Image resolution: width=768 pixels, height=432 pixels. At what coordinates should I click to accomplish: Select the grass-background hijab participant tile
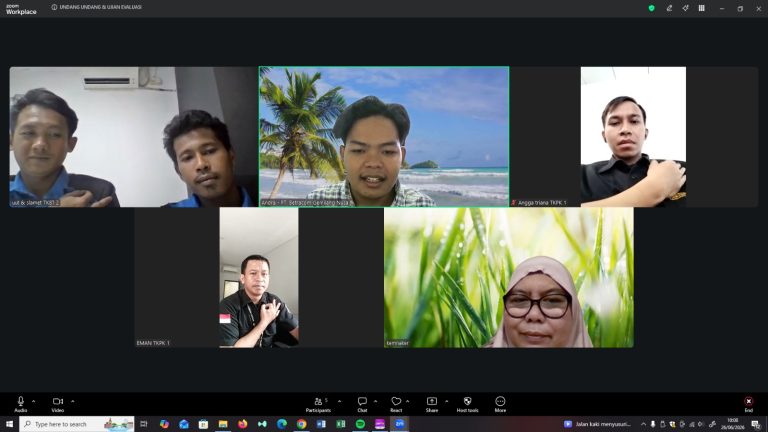click(x=508, y=277)
